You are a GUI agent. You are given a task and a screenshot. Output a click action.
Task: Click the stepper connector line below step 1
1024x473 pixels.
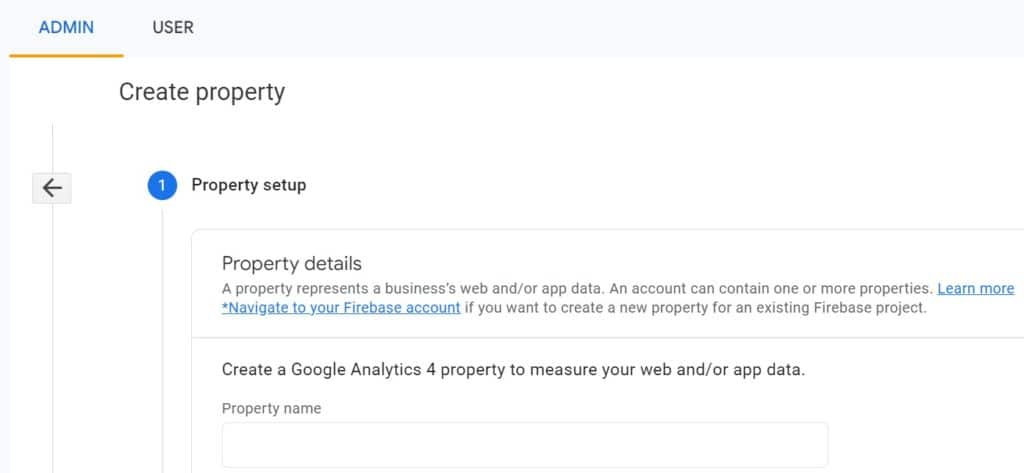tap(163, 340)
